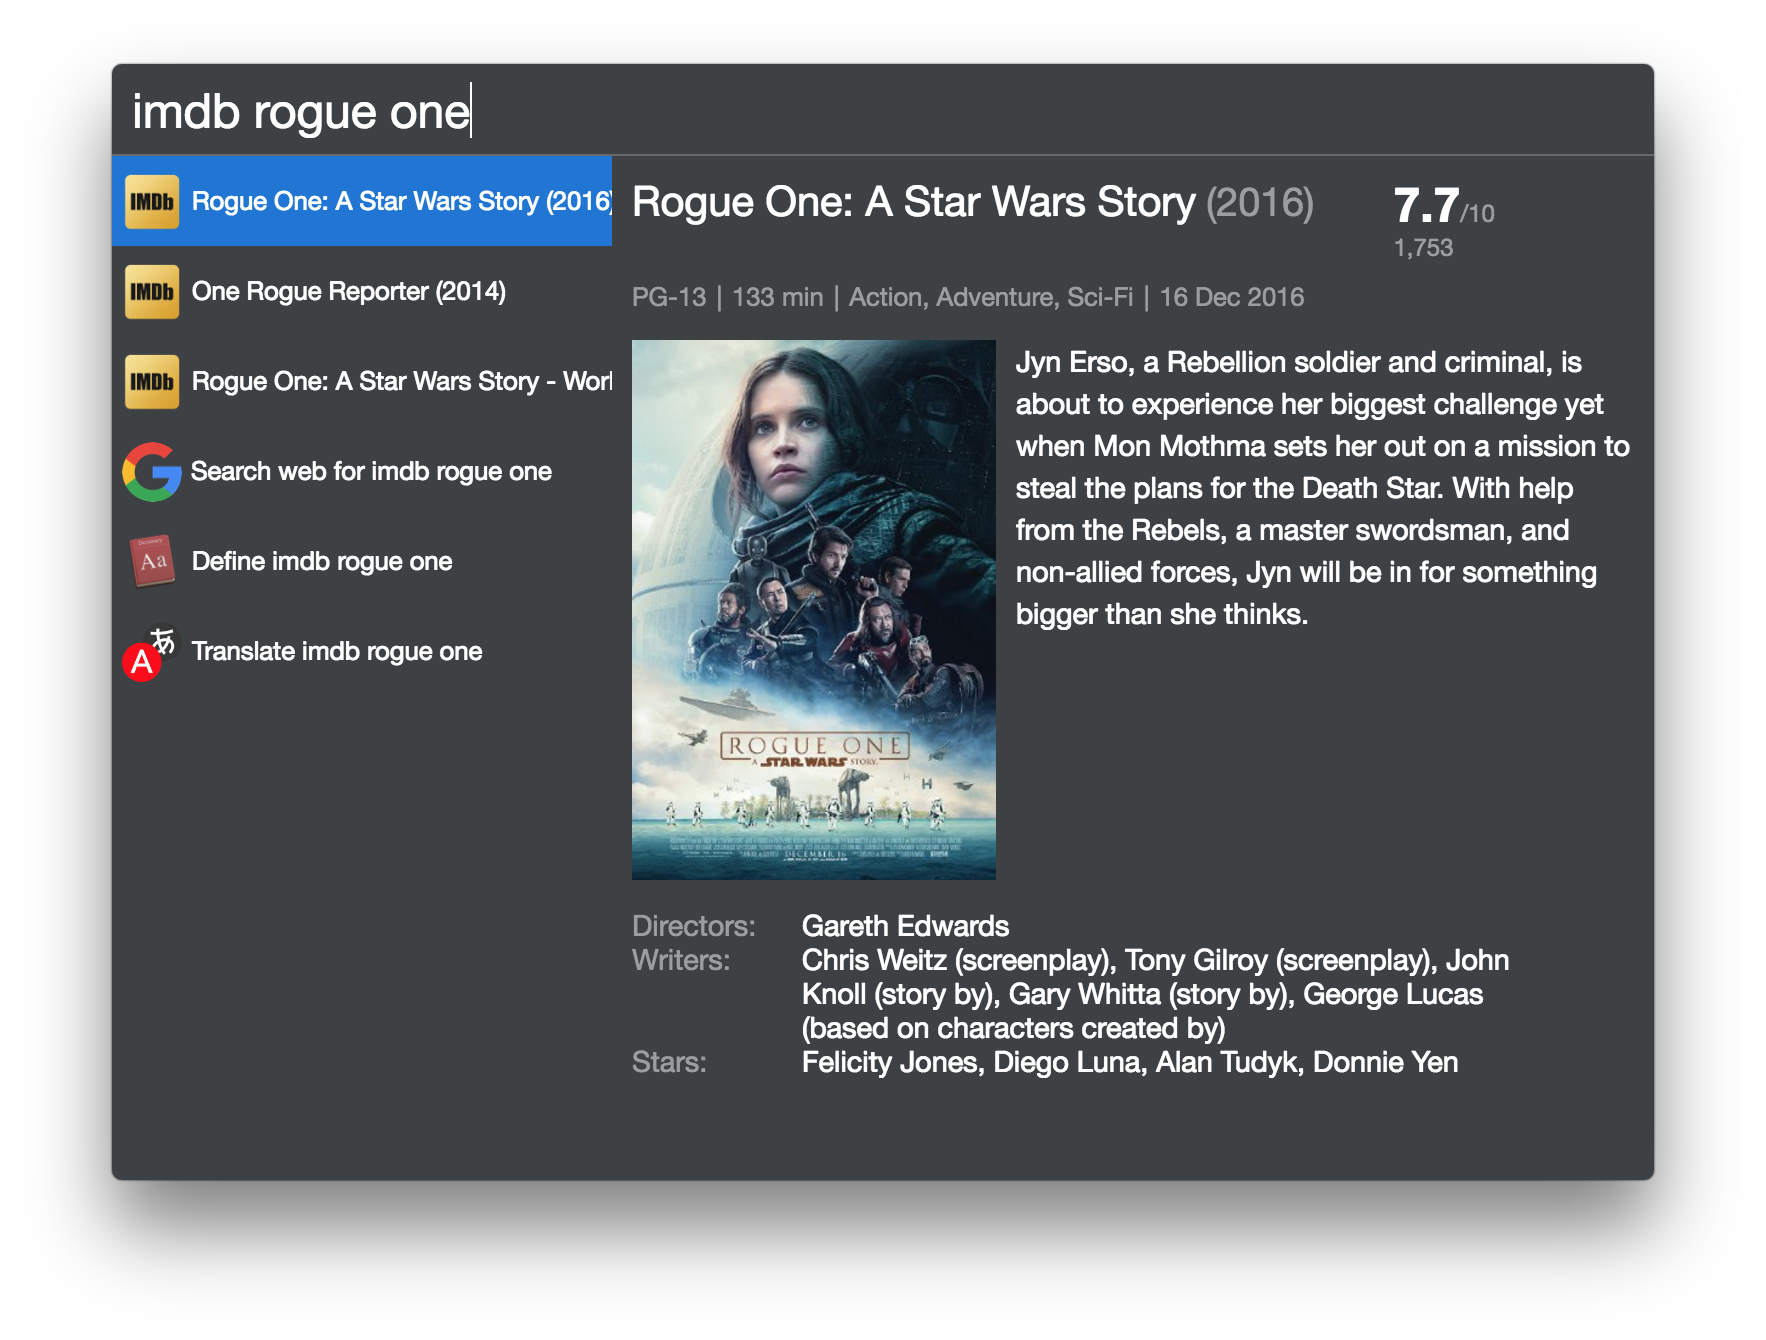Click the Stars: label
The width and height of the screenshot is (1766, 1340).
(669, 1062)
